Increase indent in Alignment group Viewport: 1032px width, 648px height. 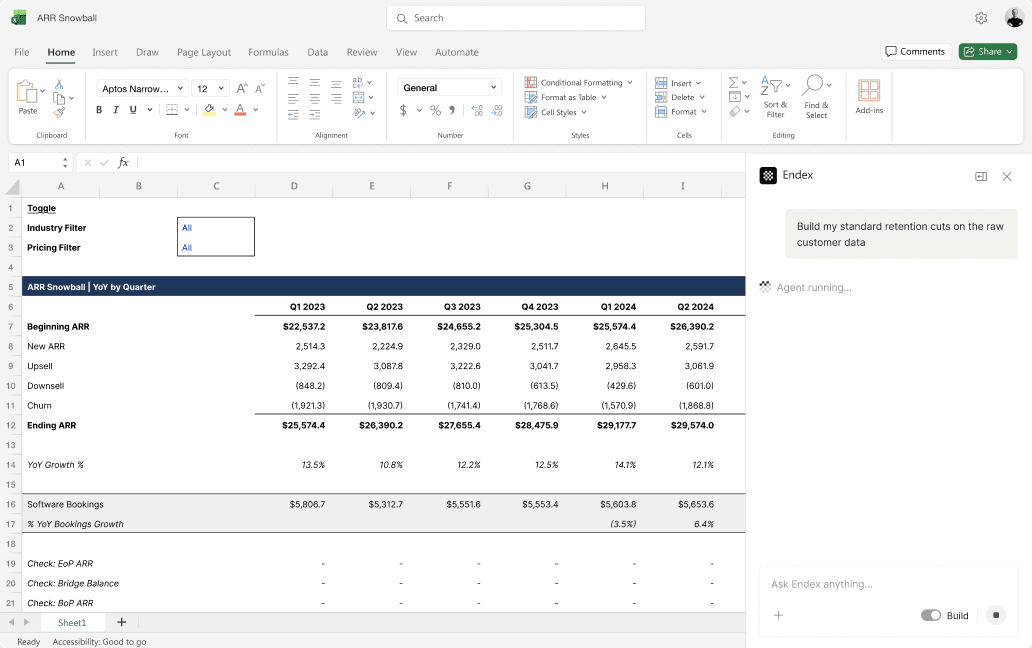click(x=315, y=114)
